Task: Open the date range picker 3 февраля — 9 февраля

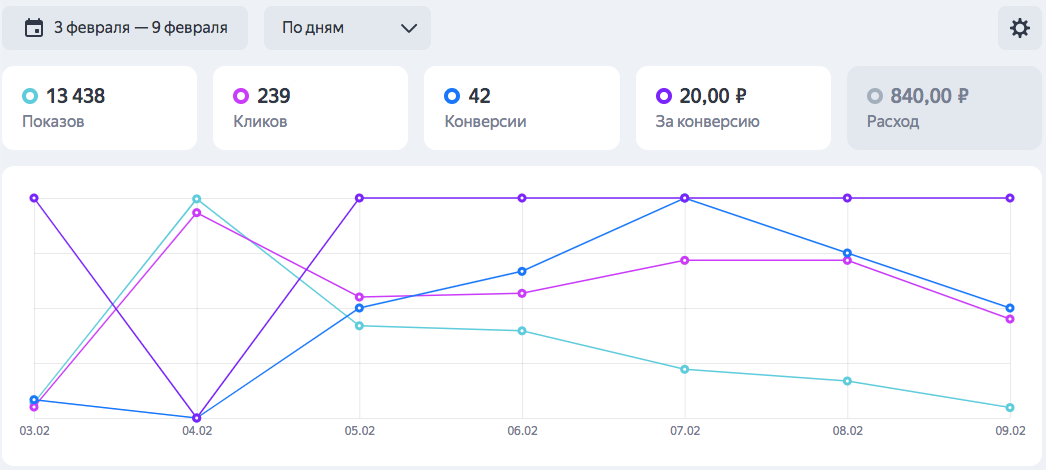Action: click(x=125, y=28)
